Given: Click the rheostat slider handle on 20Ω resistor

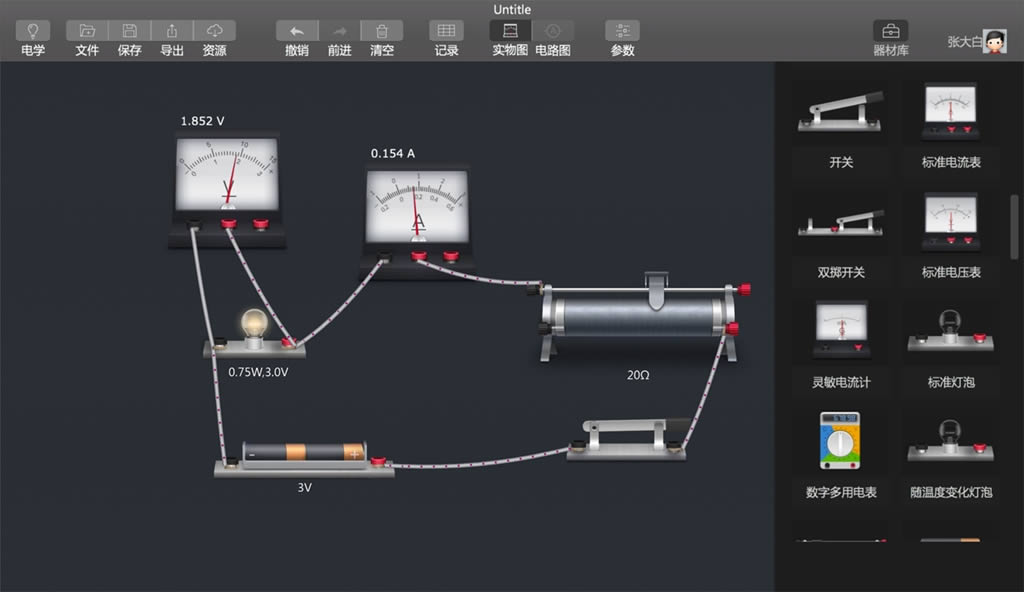Looking at the screenshot, I should coord(656,289).
